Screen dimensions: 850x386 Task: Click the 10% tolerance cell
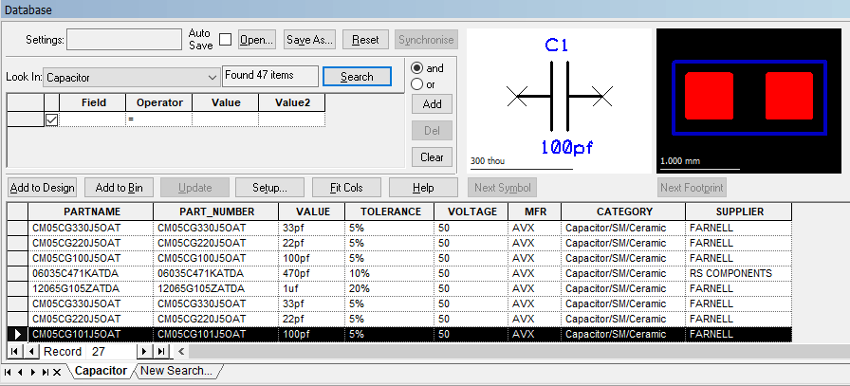[x=390, y=273]
